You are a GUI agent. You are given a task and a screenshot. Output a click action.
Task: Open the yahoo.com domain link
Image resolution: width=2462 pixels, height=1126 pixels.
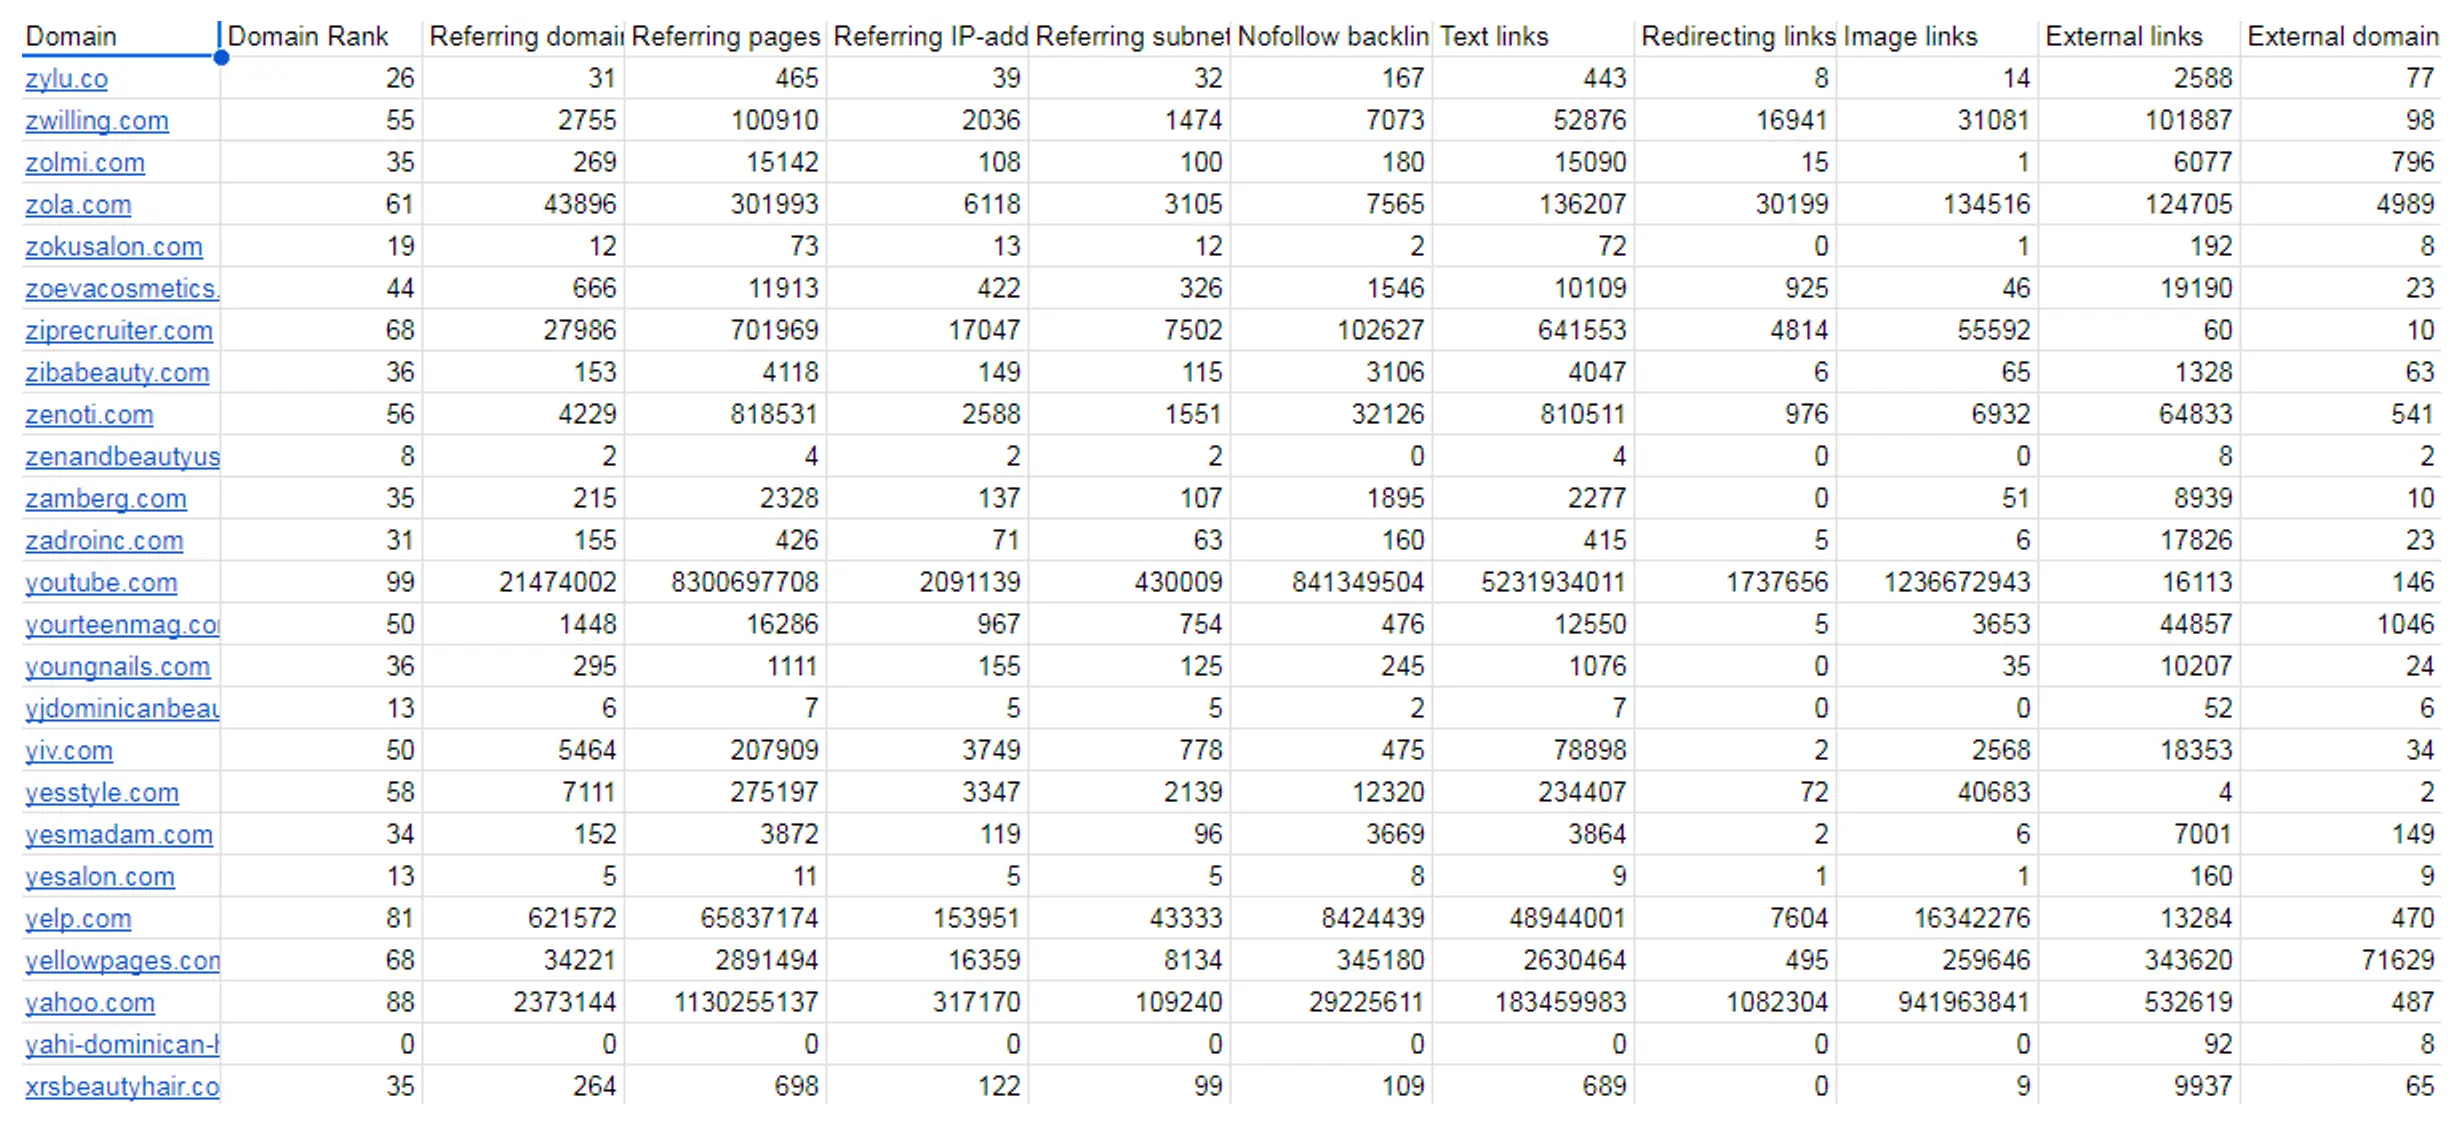coord(89,1003)
